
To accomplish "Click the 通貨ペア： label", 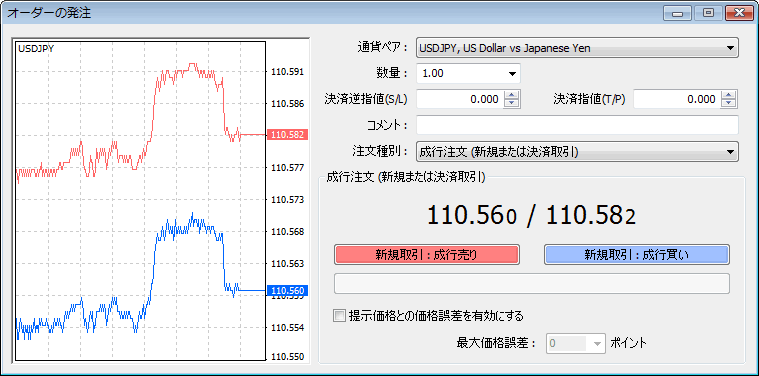I will [x=382, y=48].
